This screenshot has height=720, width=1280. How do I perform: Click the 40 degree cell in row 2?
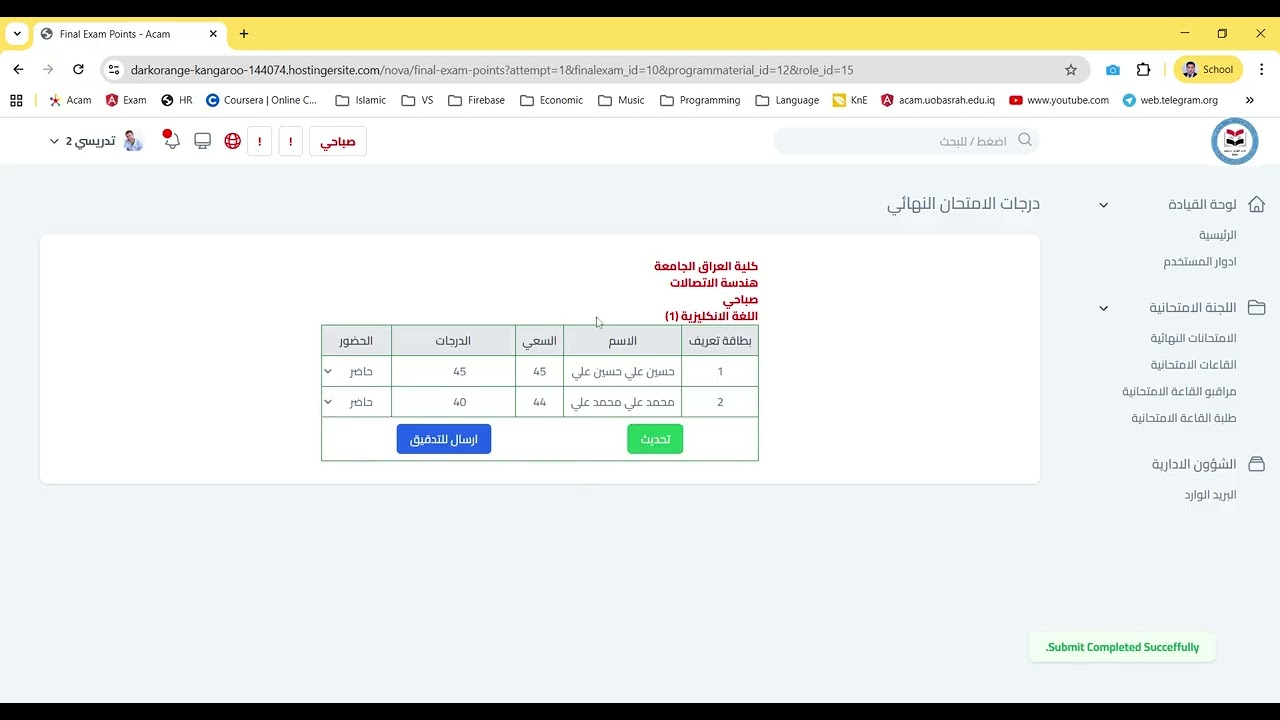tap(453, 402)
